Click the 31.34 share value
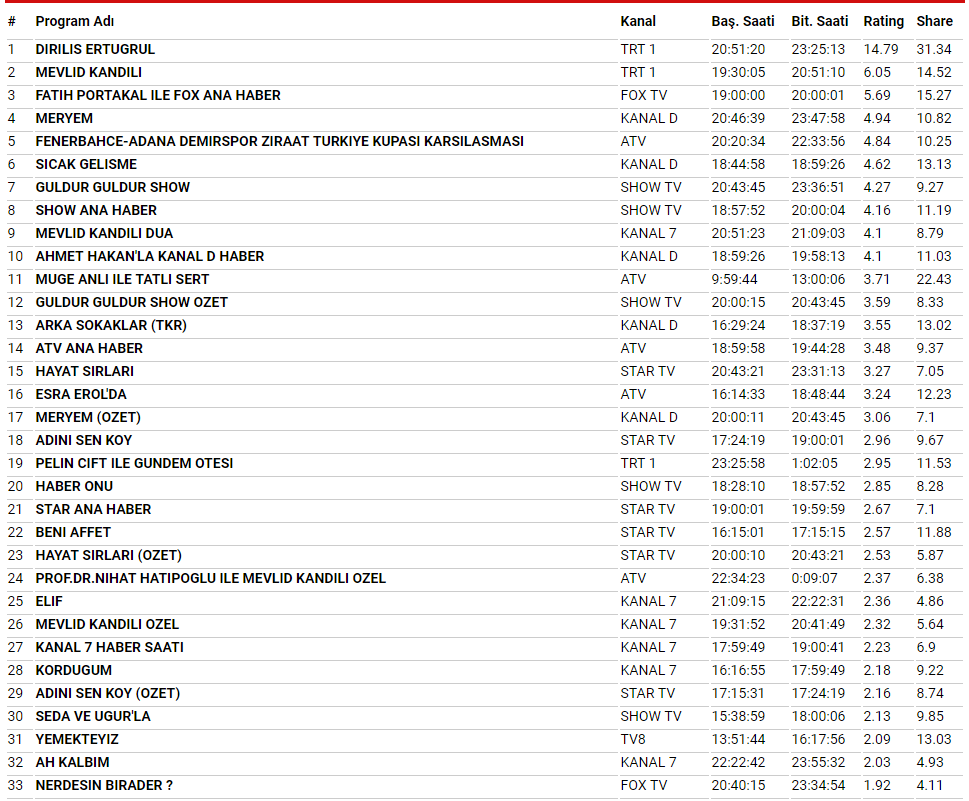The height and width of the screenshot is (801, 969). point(934,49)
